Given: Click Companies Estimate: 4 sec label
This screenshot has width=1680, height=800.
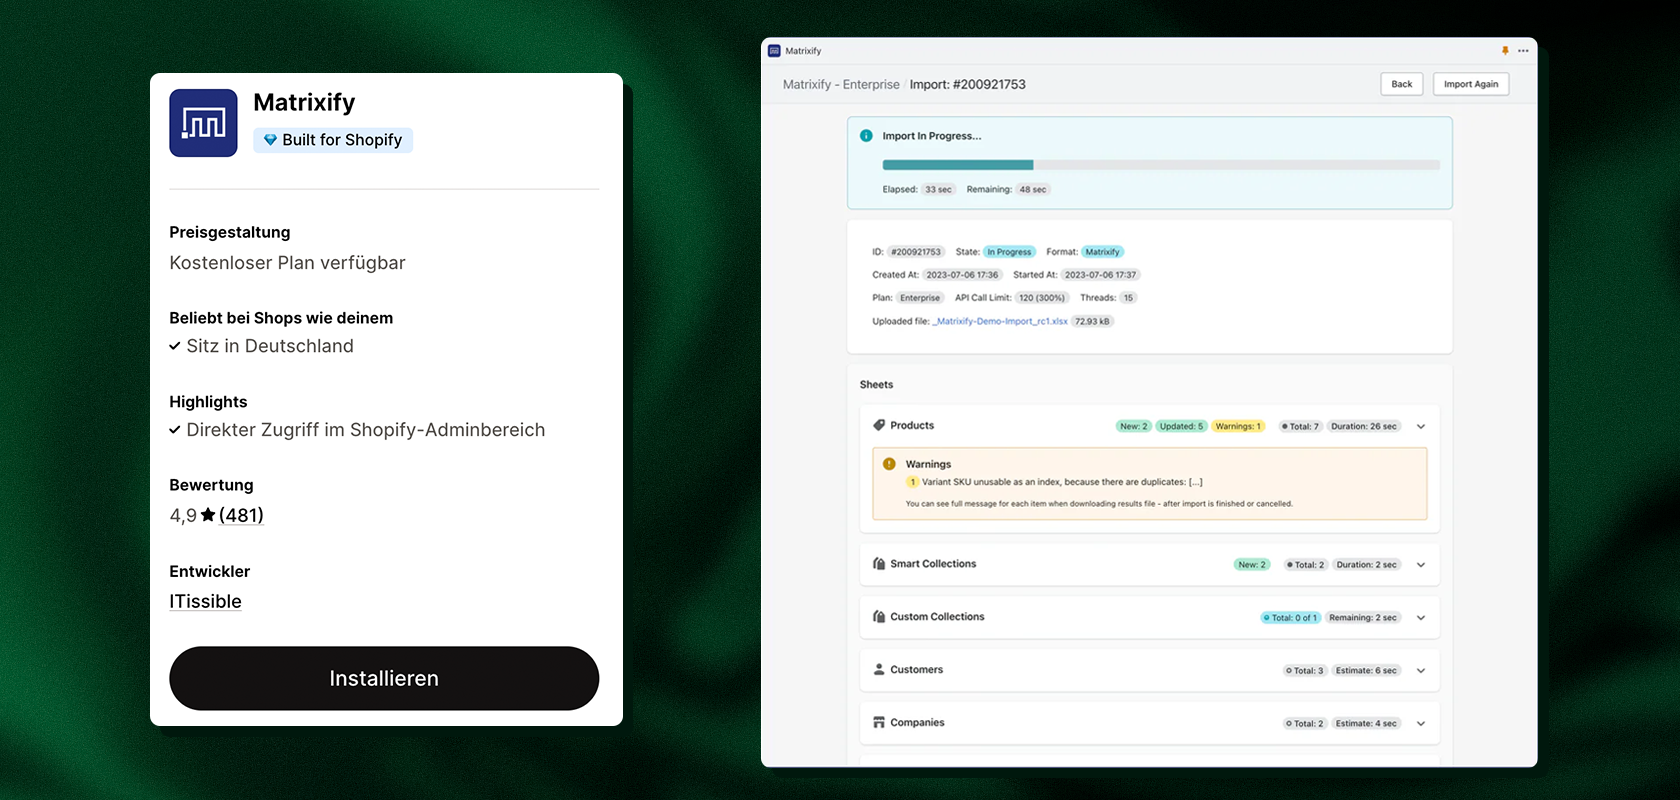Looking at the screenshot, I should pyautogui.click(x=1366, y=724).
